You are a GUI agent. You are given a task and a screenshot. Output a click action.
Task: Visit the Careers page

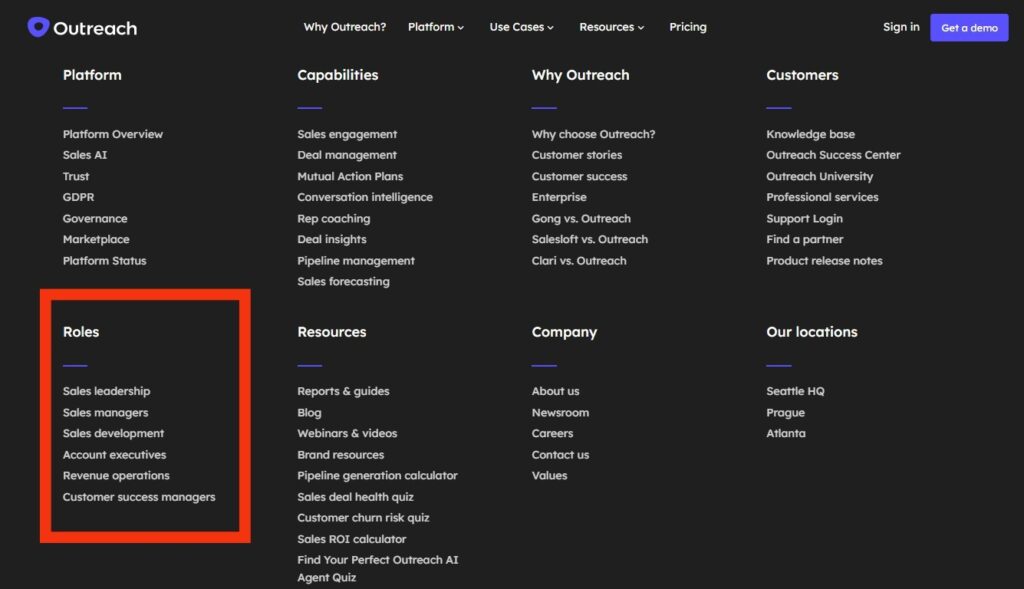[x=552, y=434]
